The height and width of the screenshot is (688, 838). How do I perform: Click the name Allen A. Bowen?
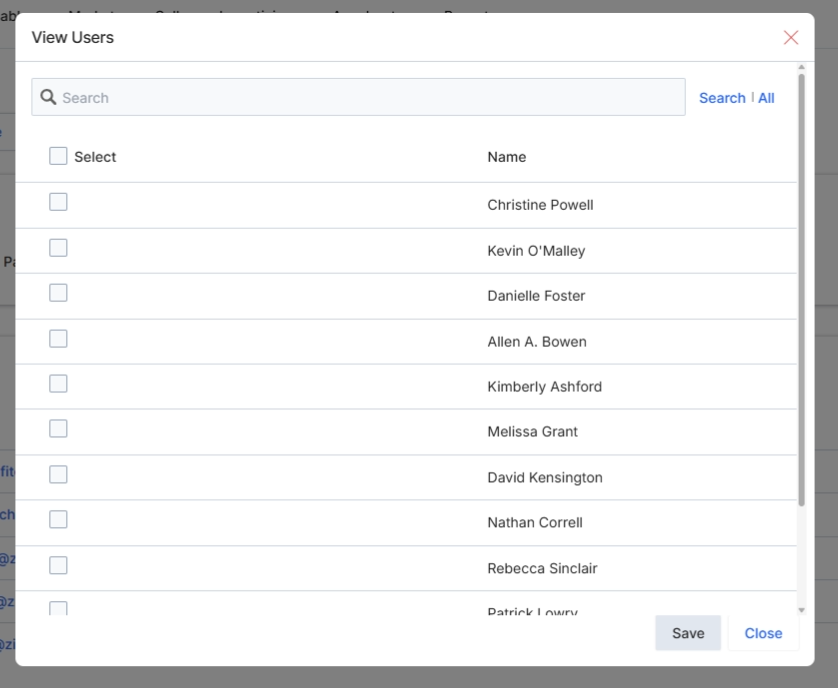point(537,342)
